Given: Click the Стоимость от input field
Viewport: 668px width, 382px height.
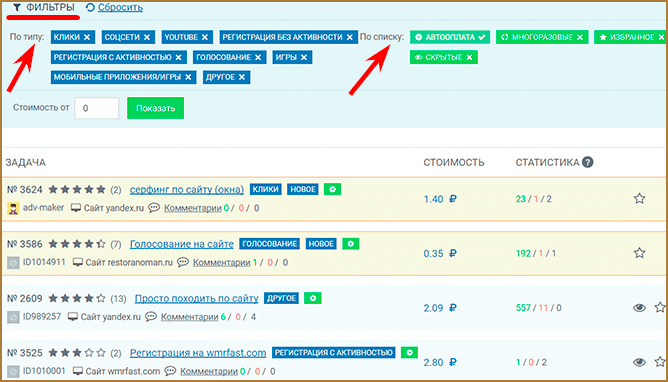Looking at the screenshot, I should (x=97, y=108).
